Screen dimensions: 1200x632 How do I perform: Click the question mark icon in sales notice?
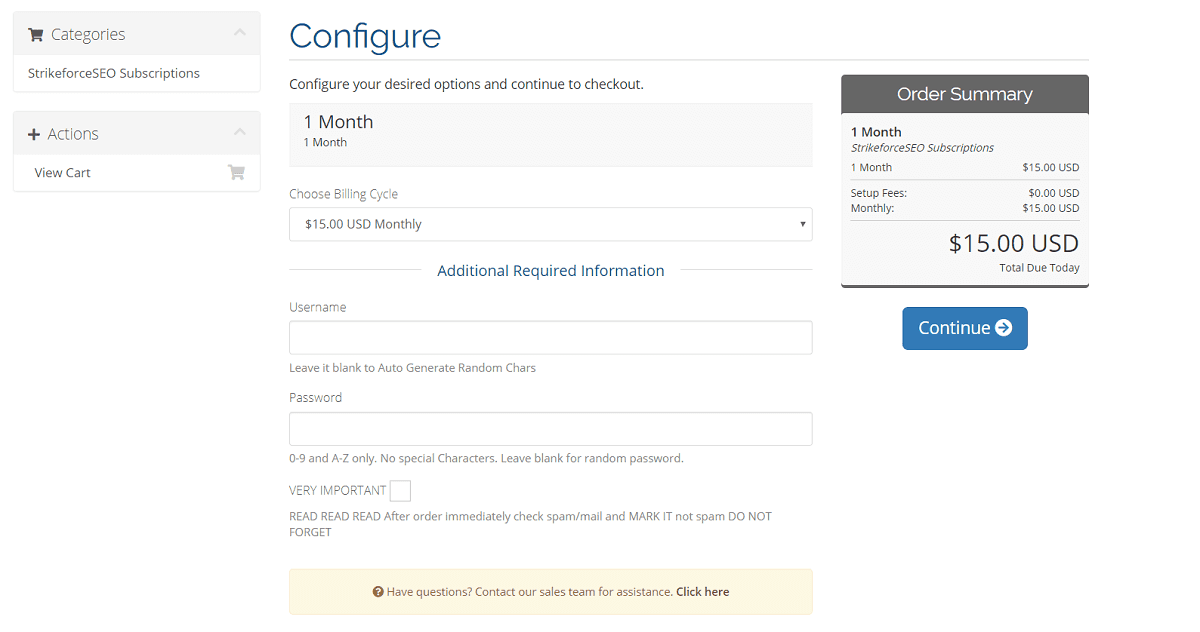tap(378, 592)
